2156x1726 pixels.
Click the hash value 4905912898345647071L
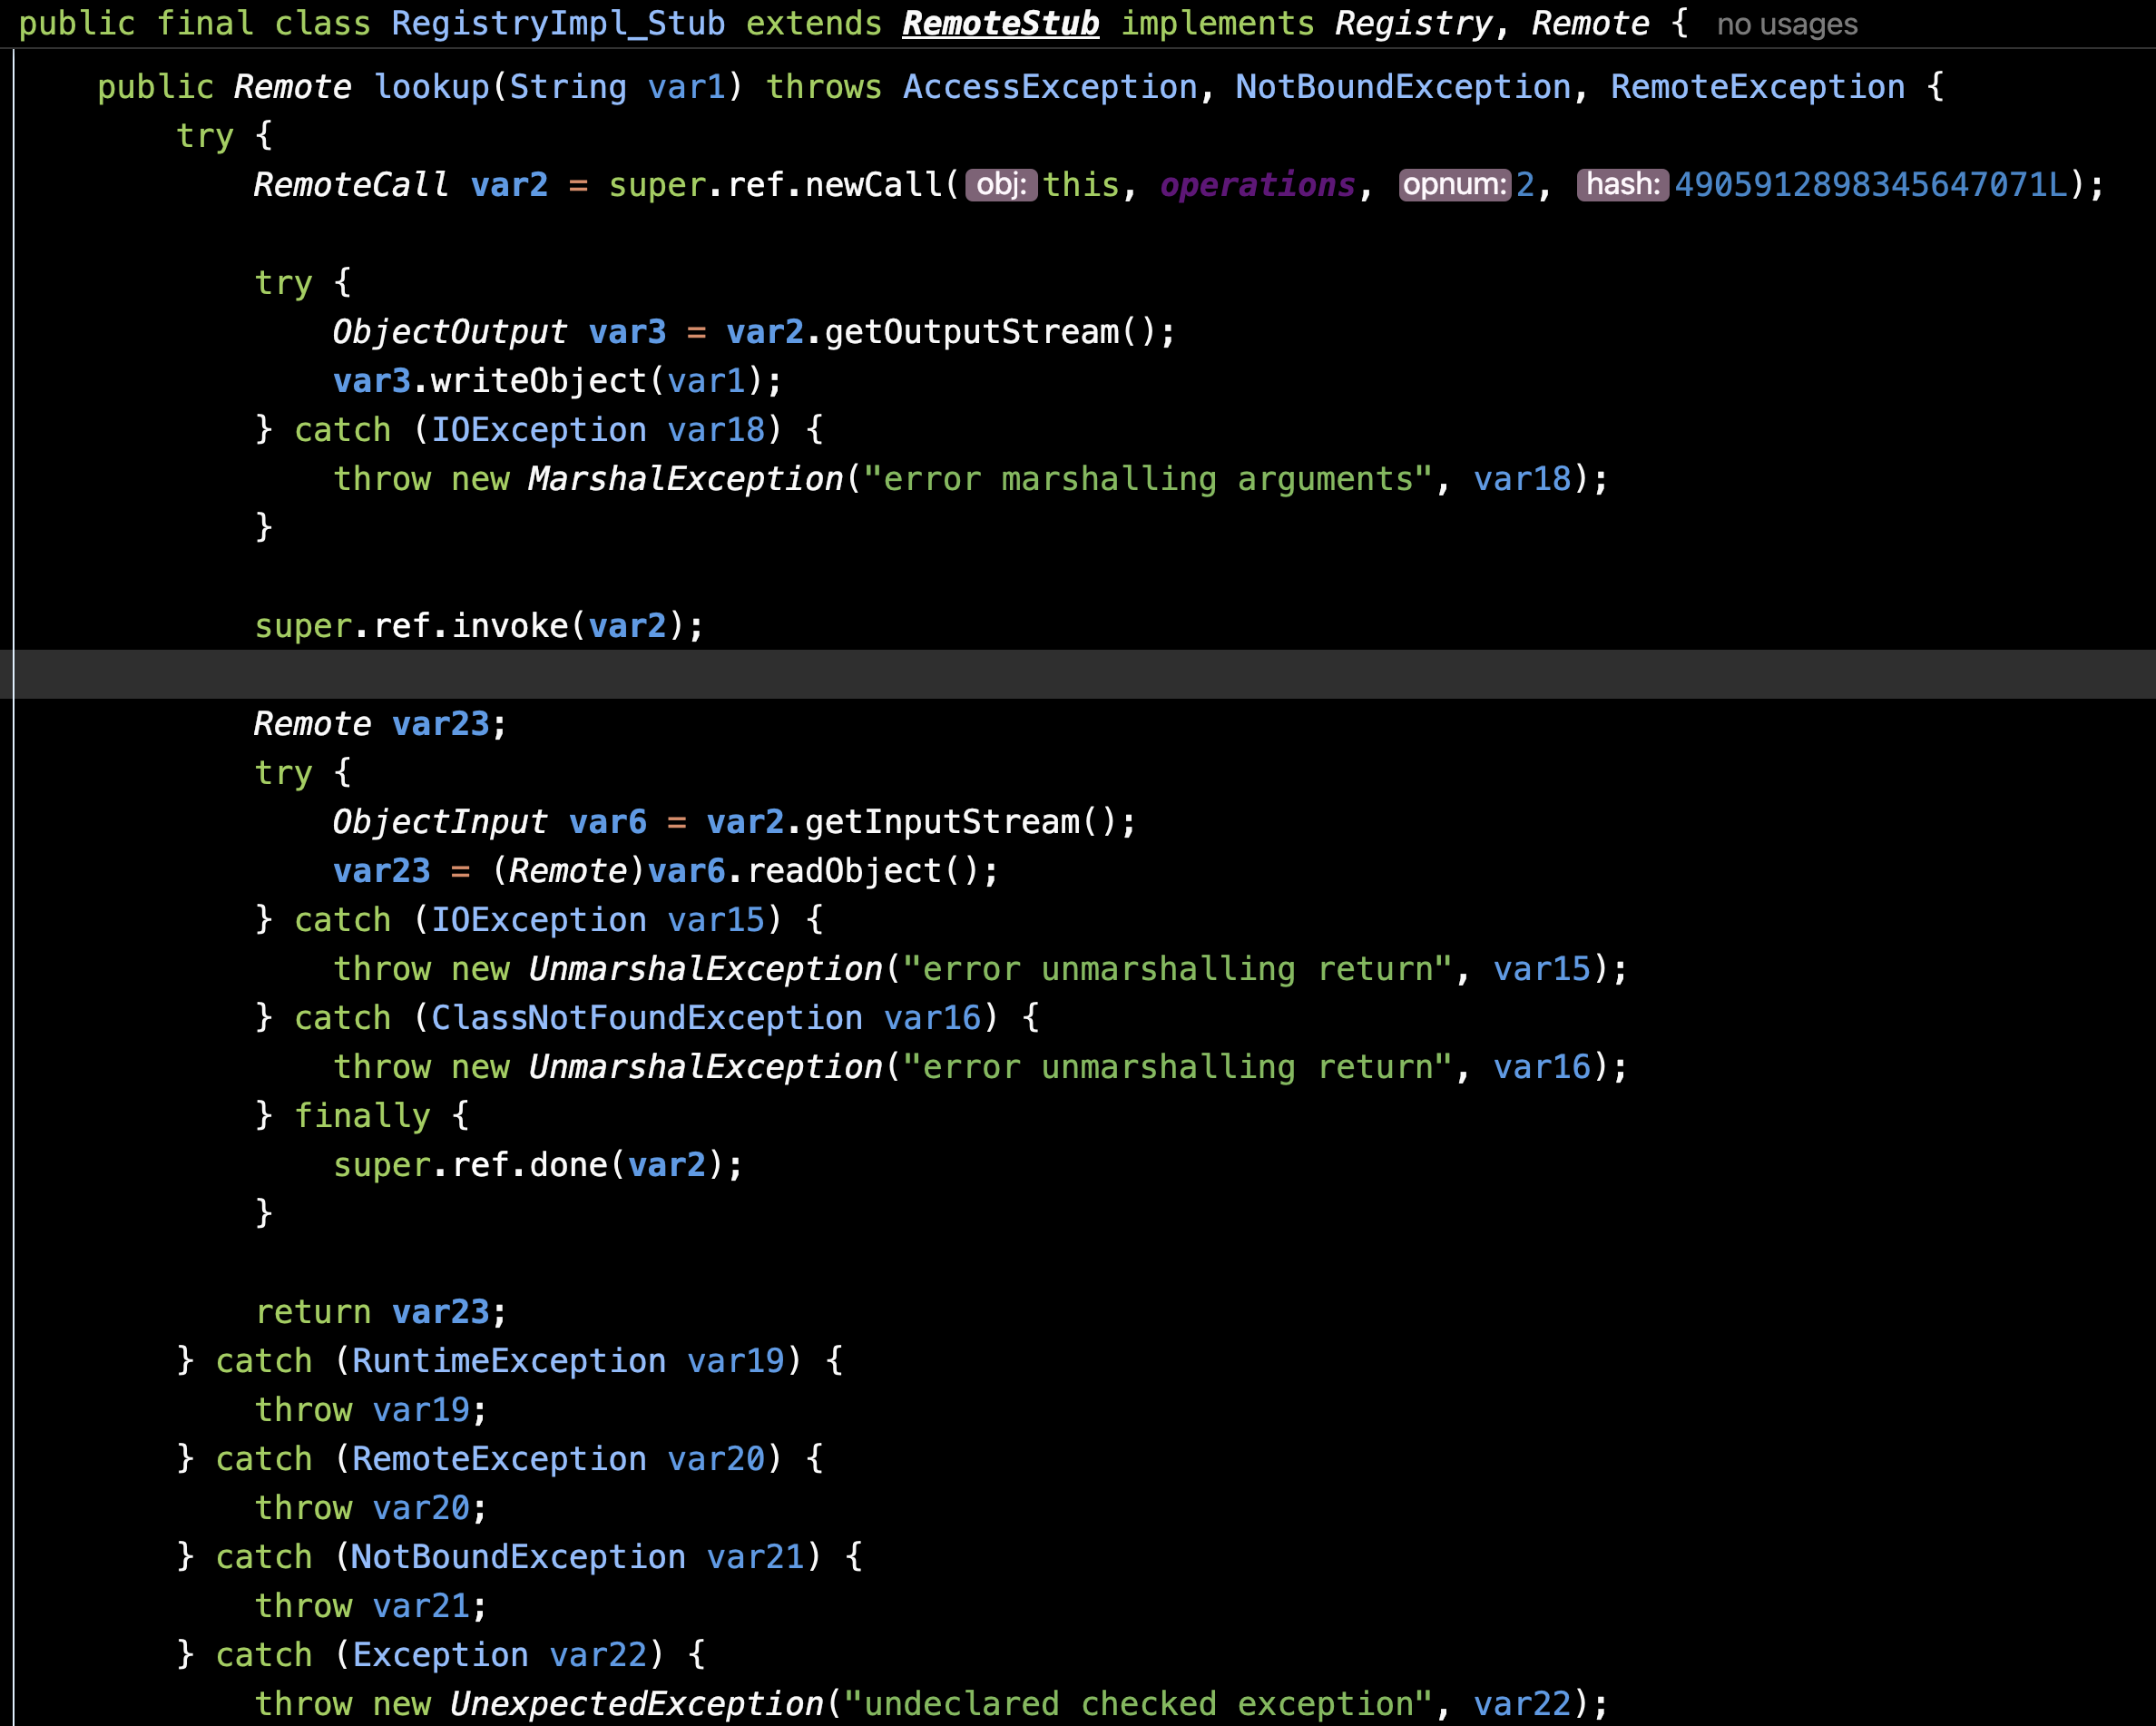pos(1870,185)
